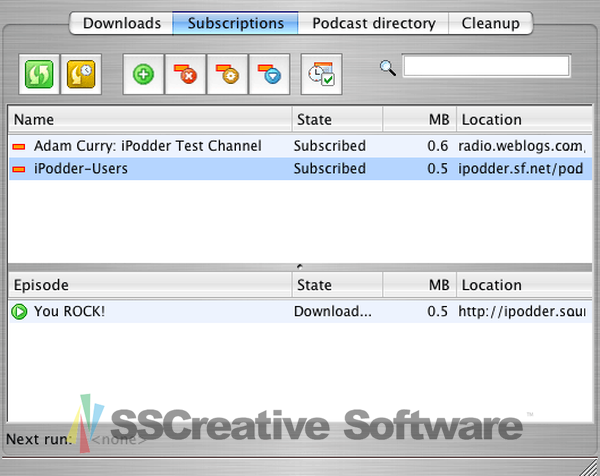Click the State header in episode list
The width and height of the screenshot is (600, 476).
(338, 285)
